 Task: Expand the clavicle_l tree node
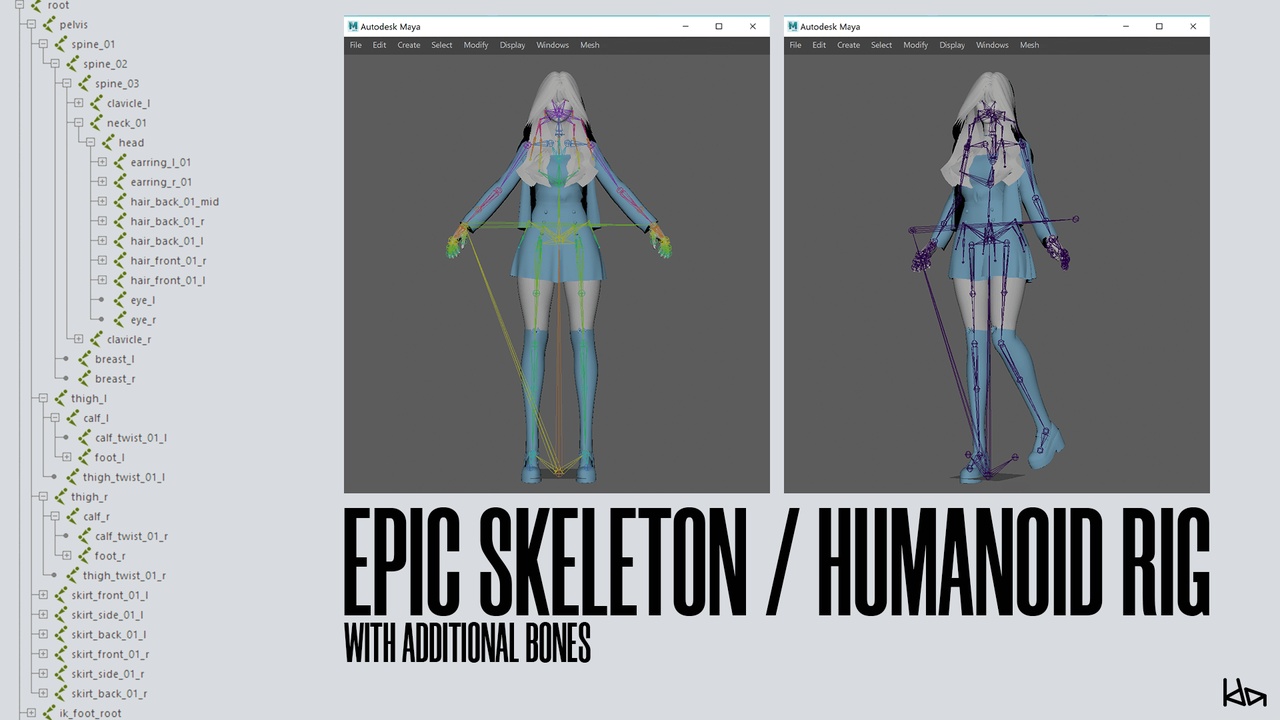(78, 103)
